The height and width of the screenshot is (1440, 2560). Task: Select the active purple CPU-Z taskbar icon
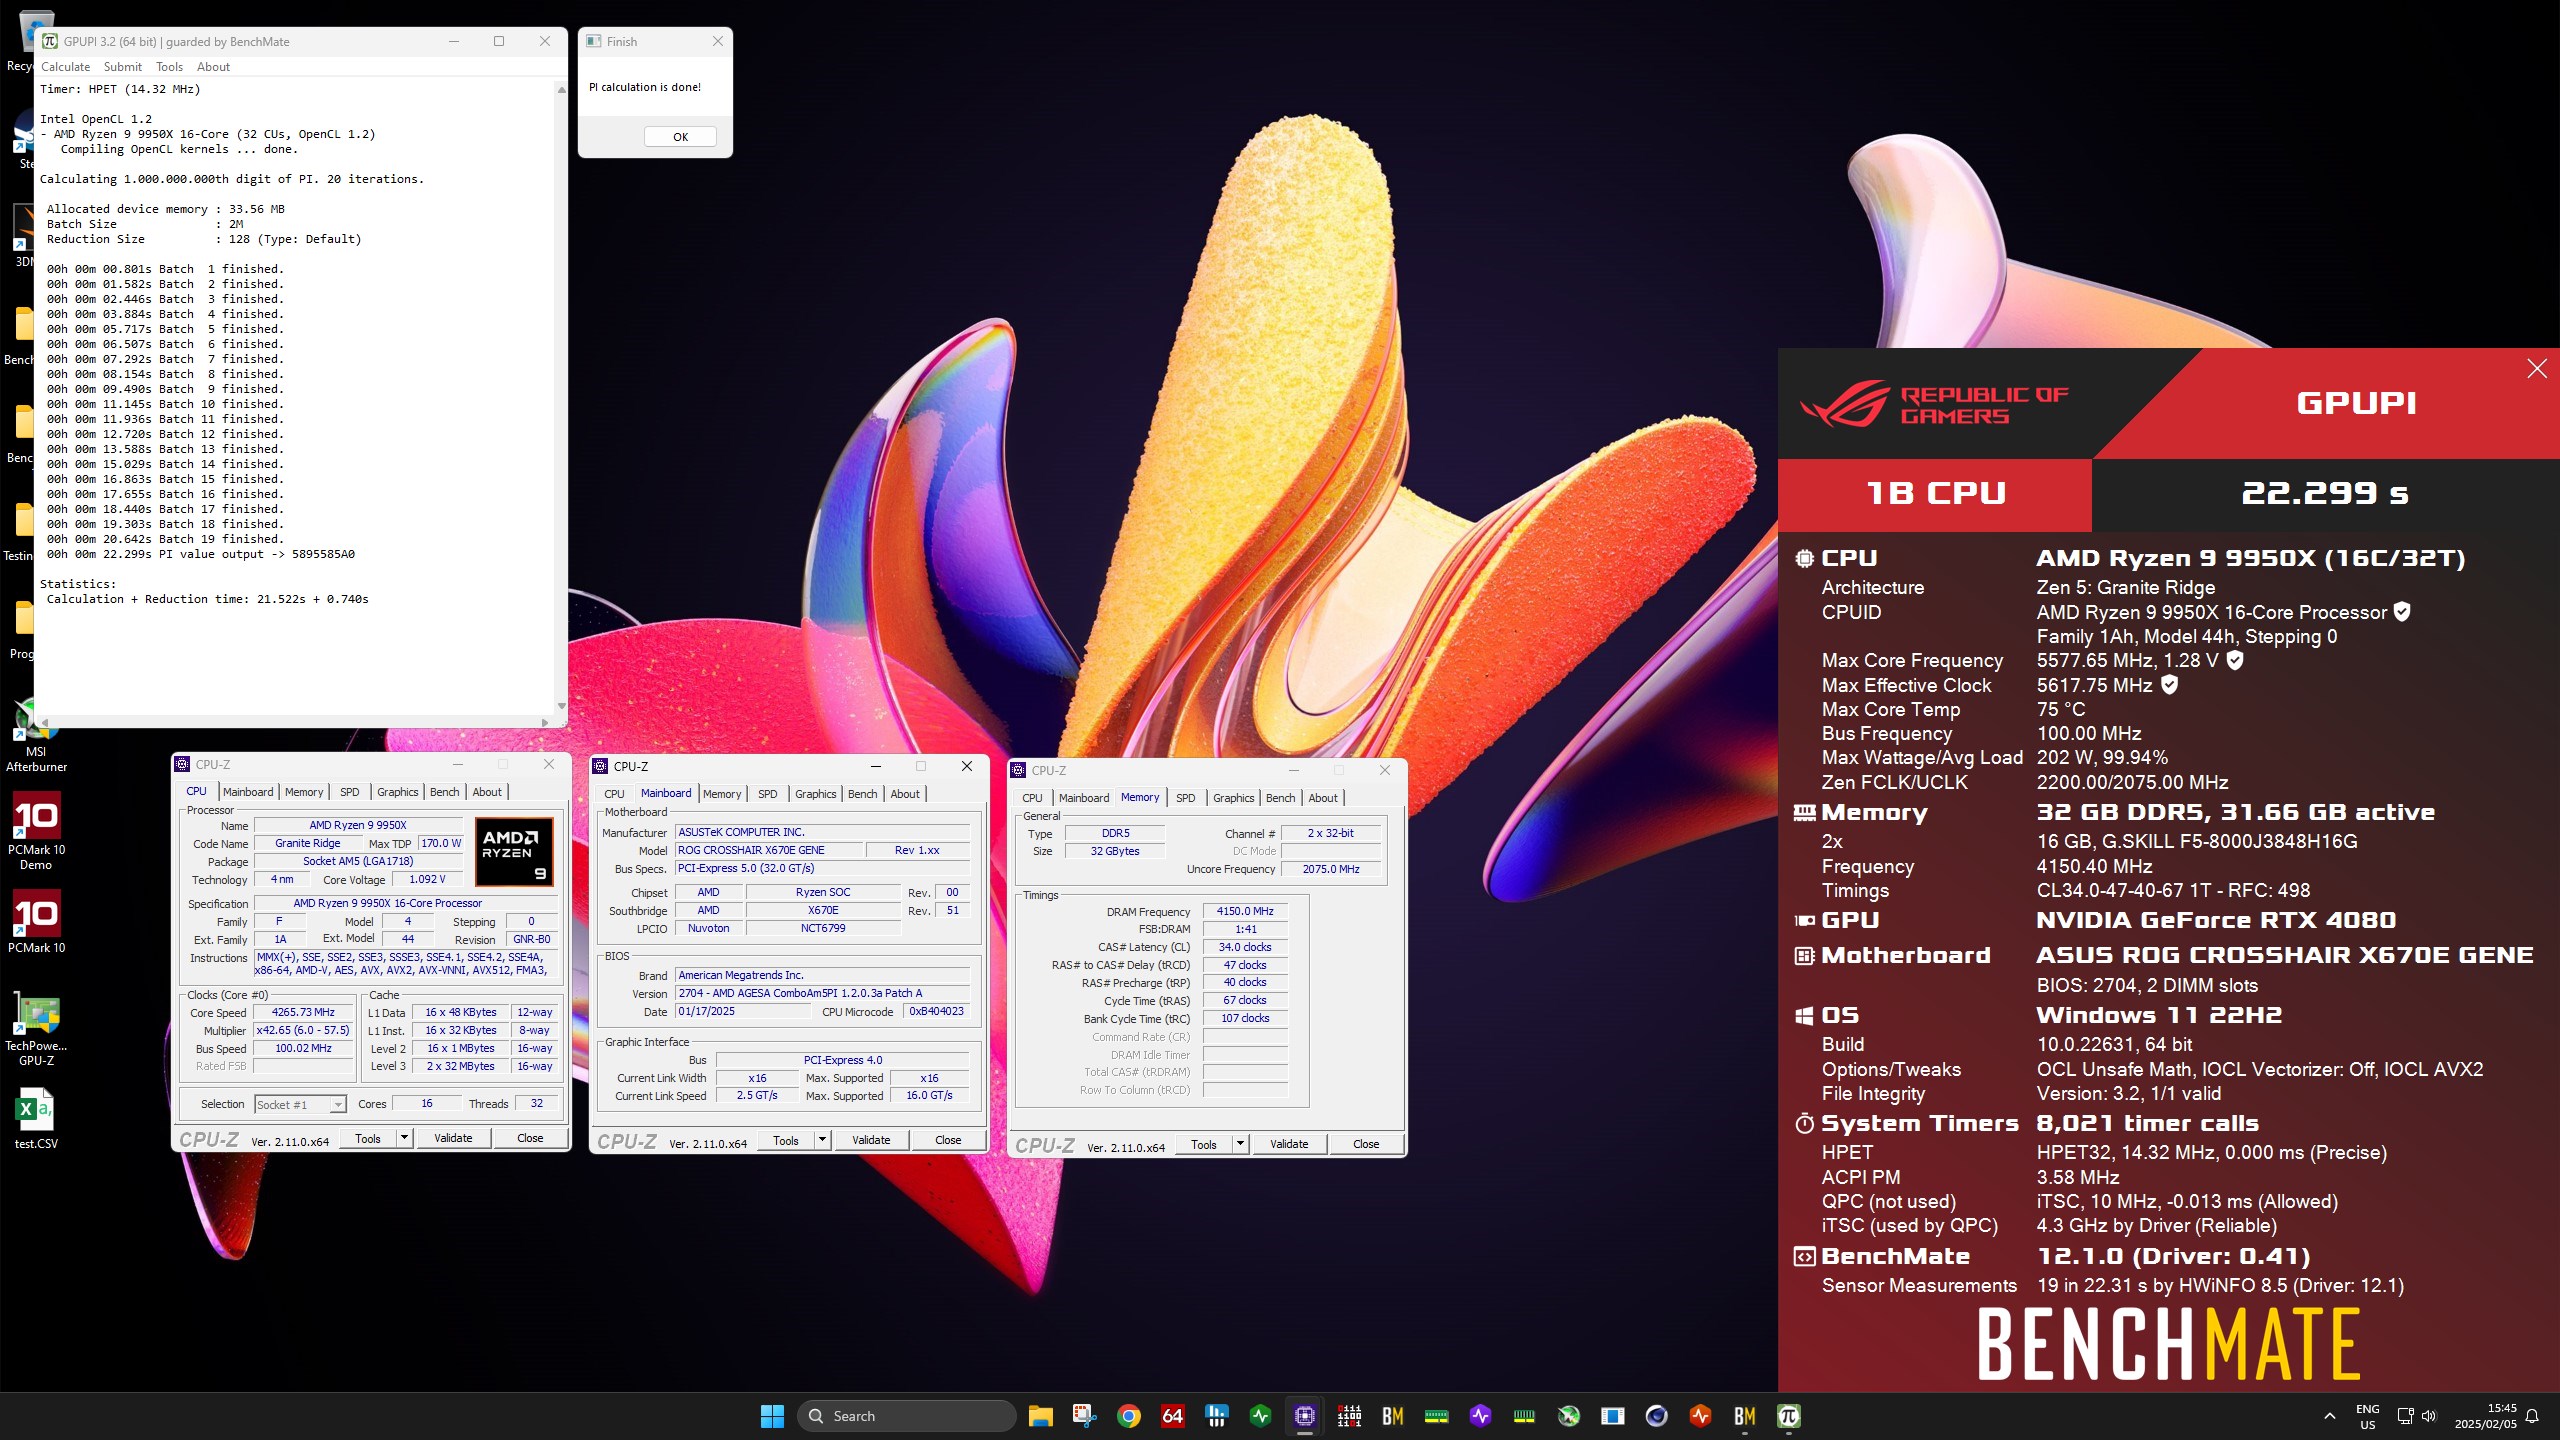click(1305, 1416)
